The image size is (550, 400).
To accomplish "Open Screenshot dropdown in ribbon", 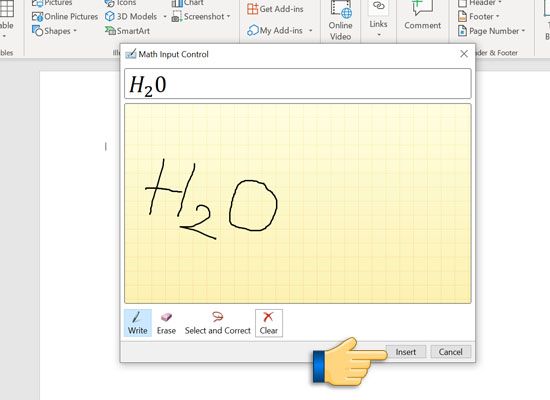I will [x=201, y=16].
